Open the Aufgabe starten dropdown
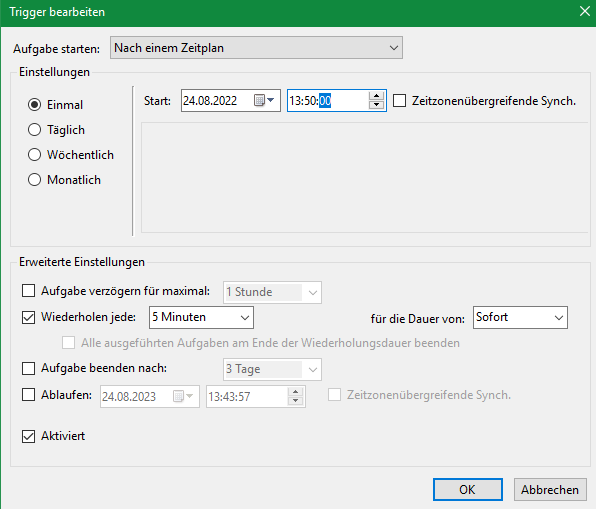The image size is (596, 509). point(256,48)
